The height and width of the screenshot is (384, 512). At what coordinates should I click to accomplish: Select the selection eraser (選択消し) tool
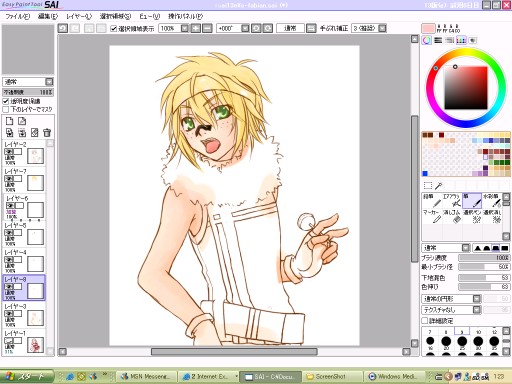click(x=492, y=216)
